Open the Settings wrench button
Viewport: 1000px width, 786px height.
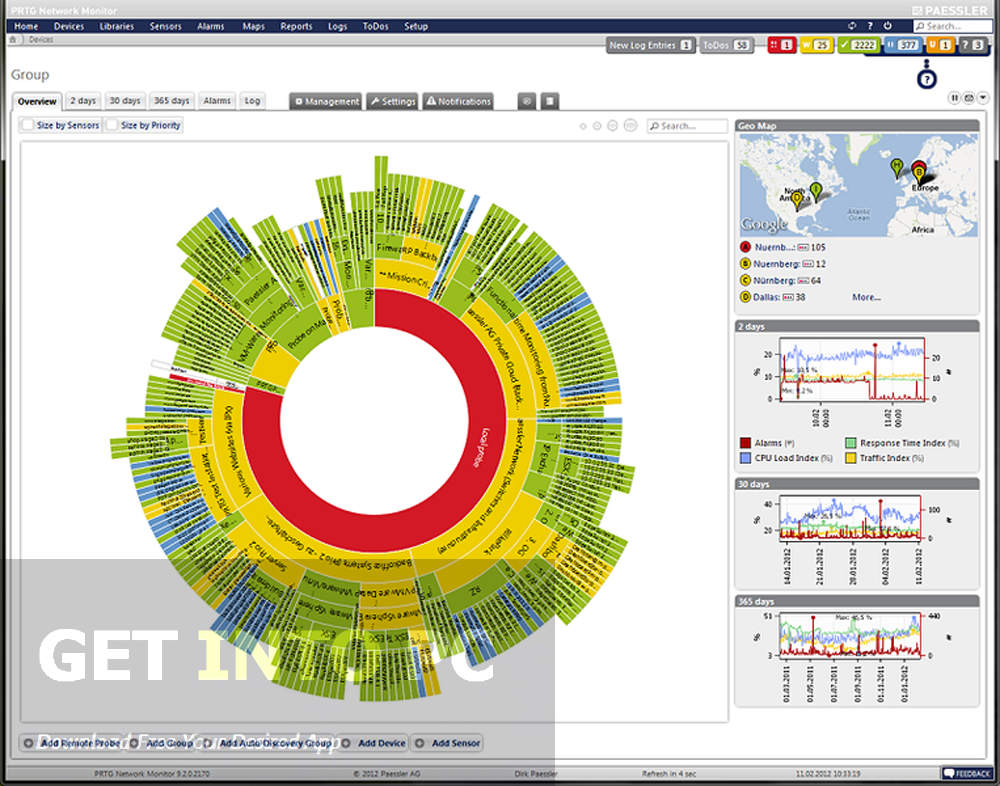[392, 101]
